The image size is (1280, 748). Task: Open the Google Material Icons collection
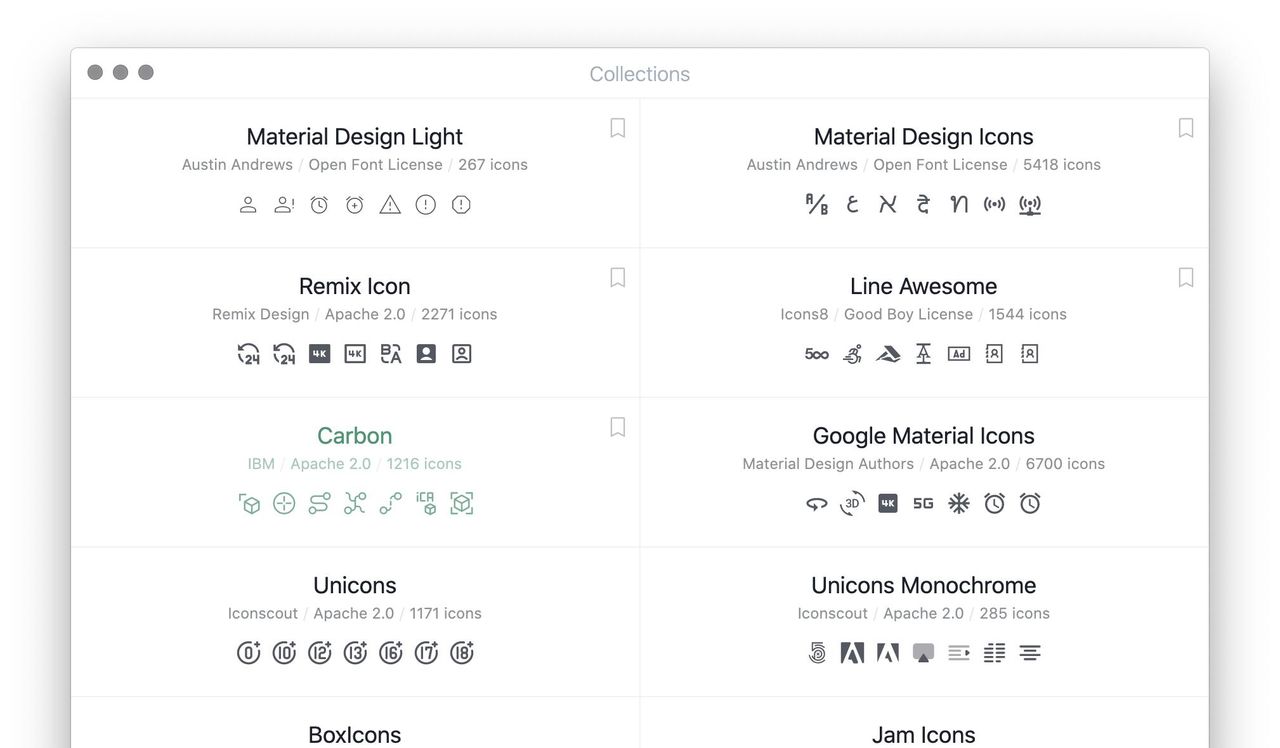[x=923, y=436]
